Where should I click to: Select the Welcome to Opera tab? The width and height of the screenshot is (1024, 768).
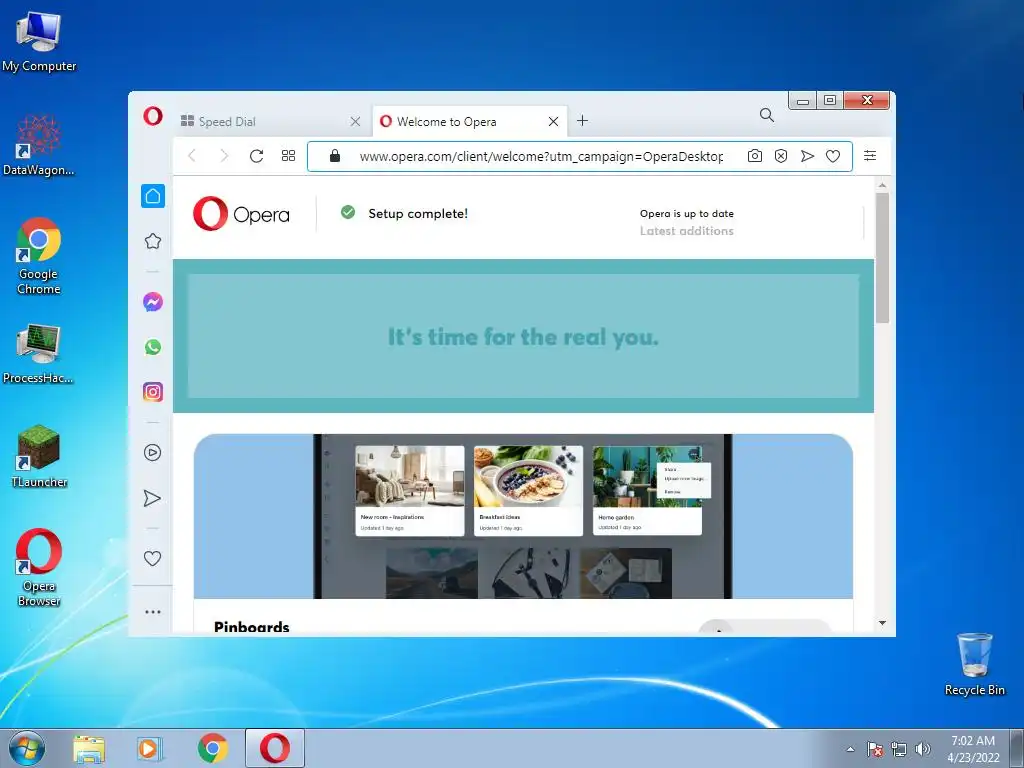tap(470, 121)
